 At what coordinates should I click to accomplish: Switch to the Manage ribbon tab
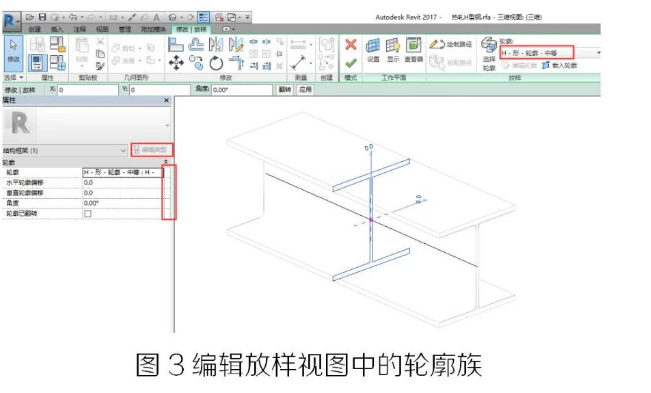pyautogui.click(x=125, y=29)
